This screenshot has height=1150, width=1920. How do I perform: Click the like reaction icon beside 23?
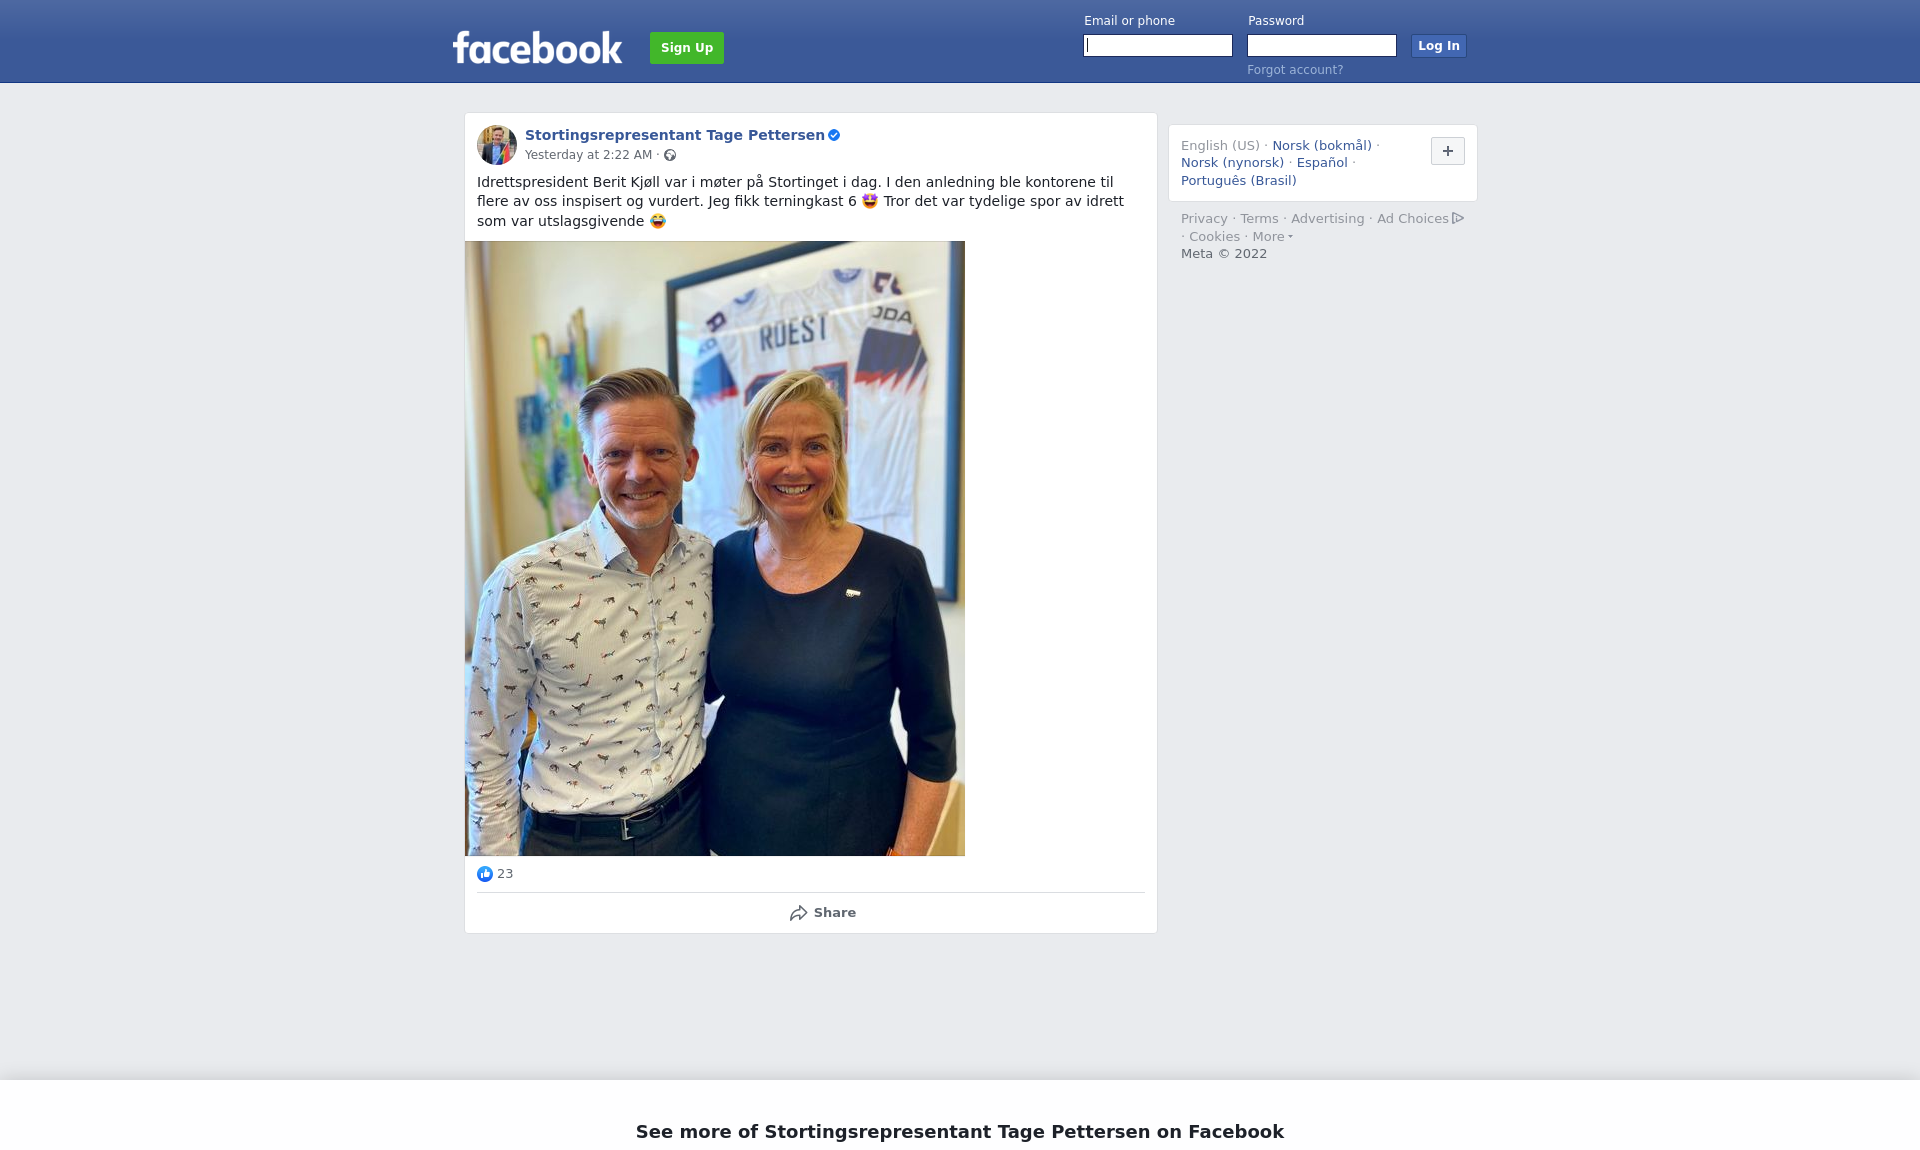[485, 874]
